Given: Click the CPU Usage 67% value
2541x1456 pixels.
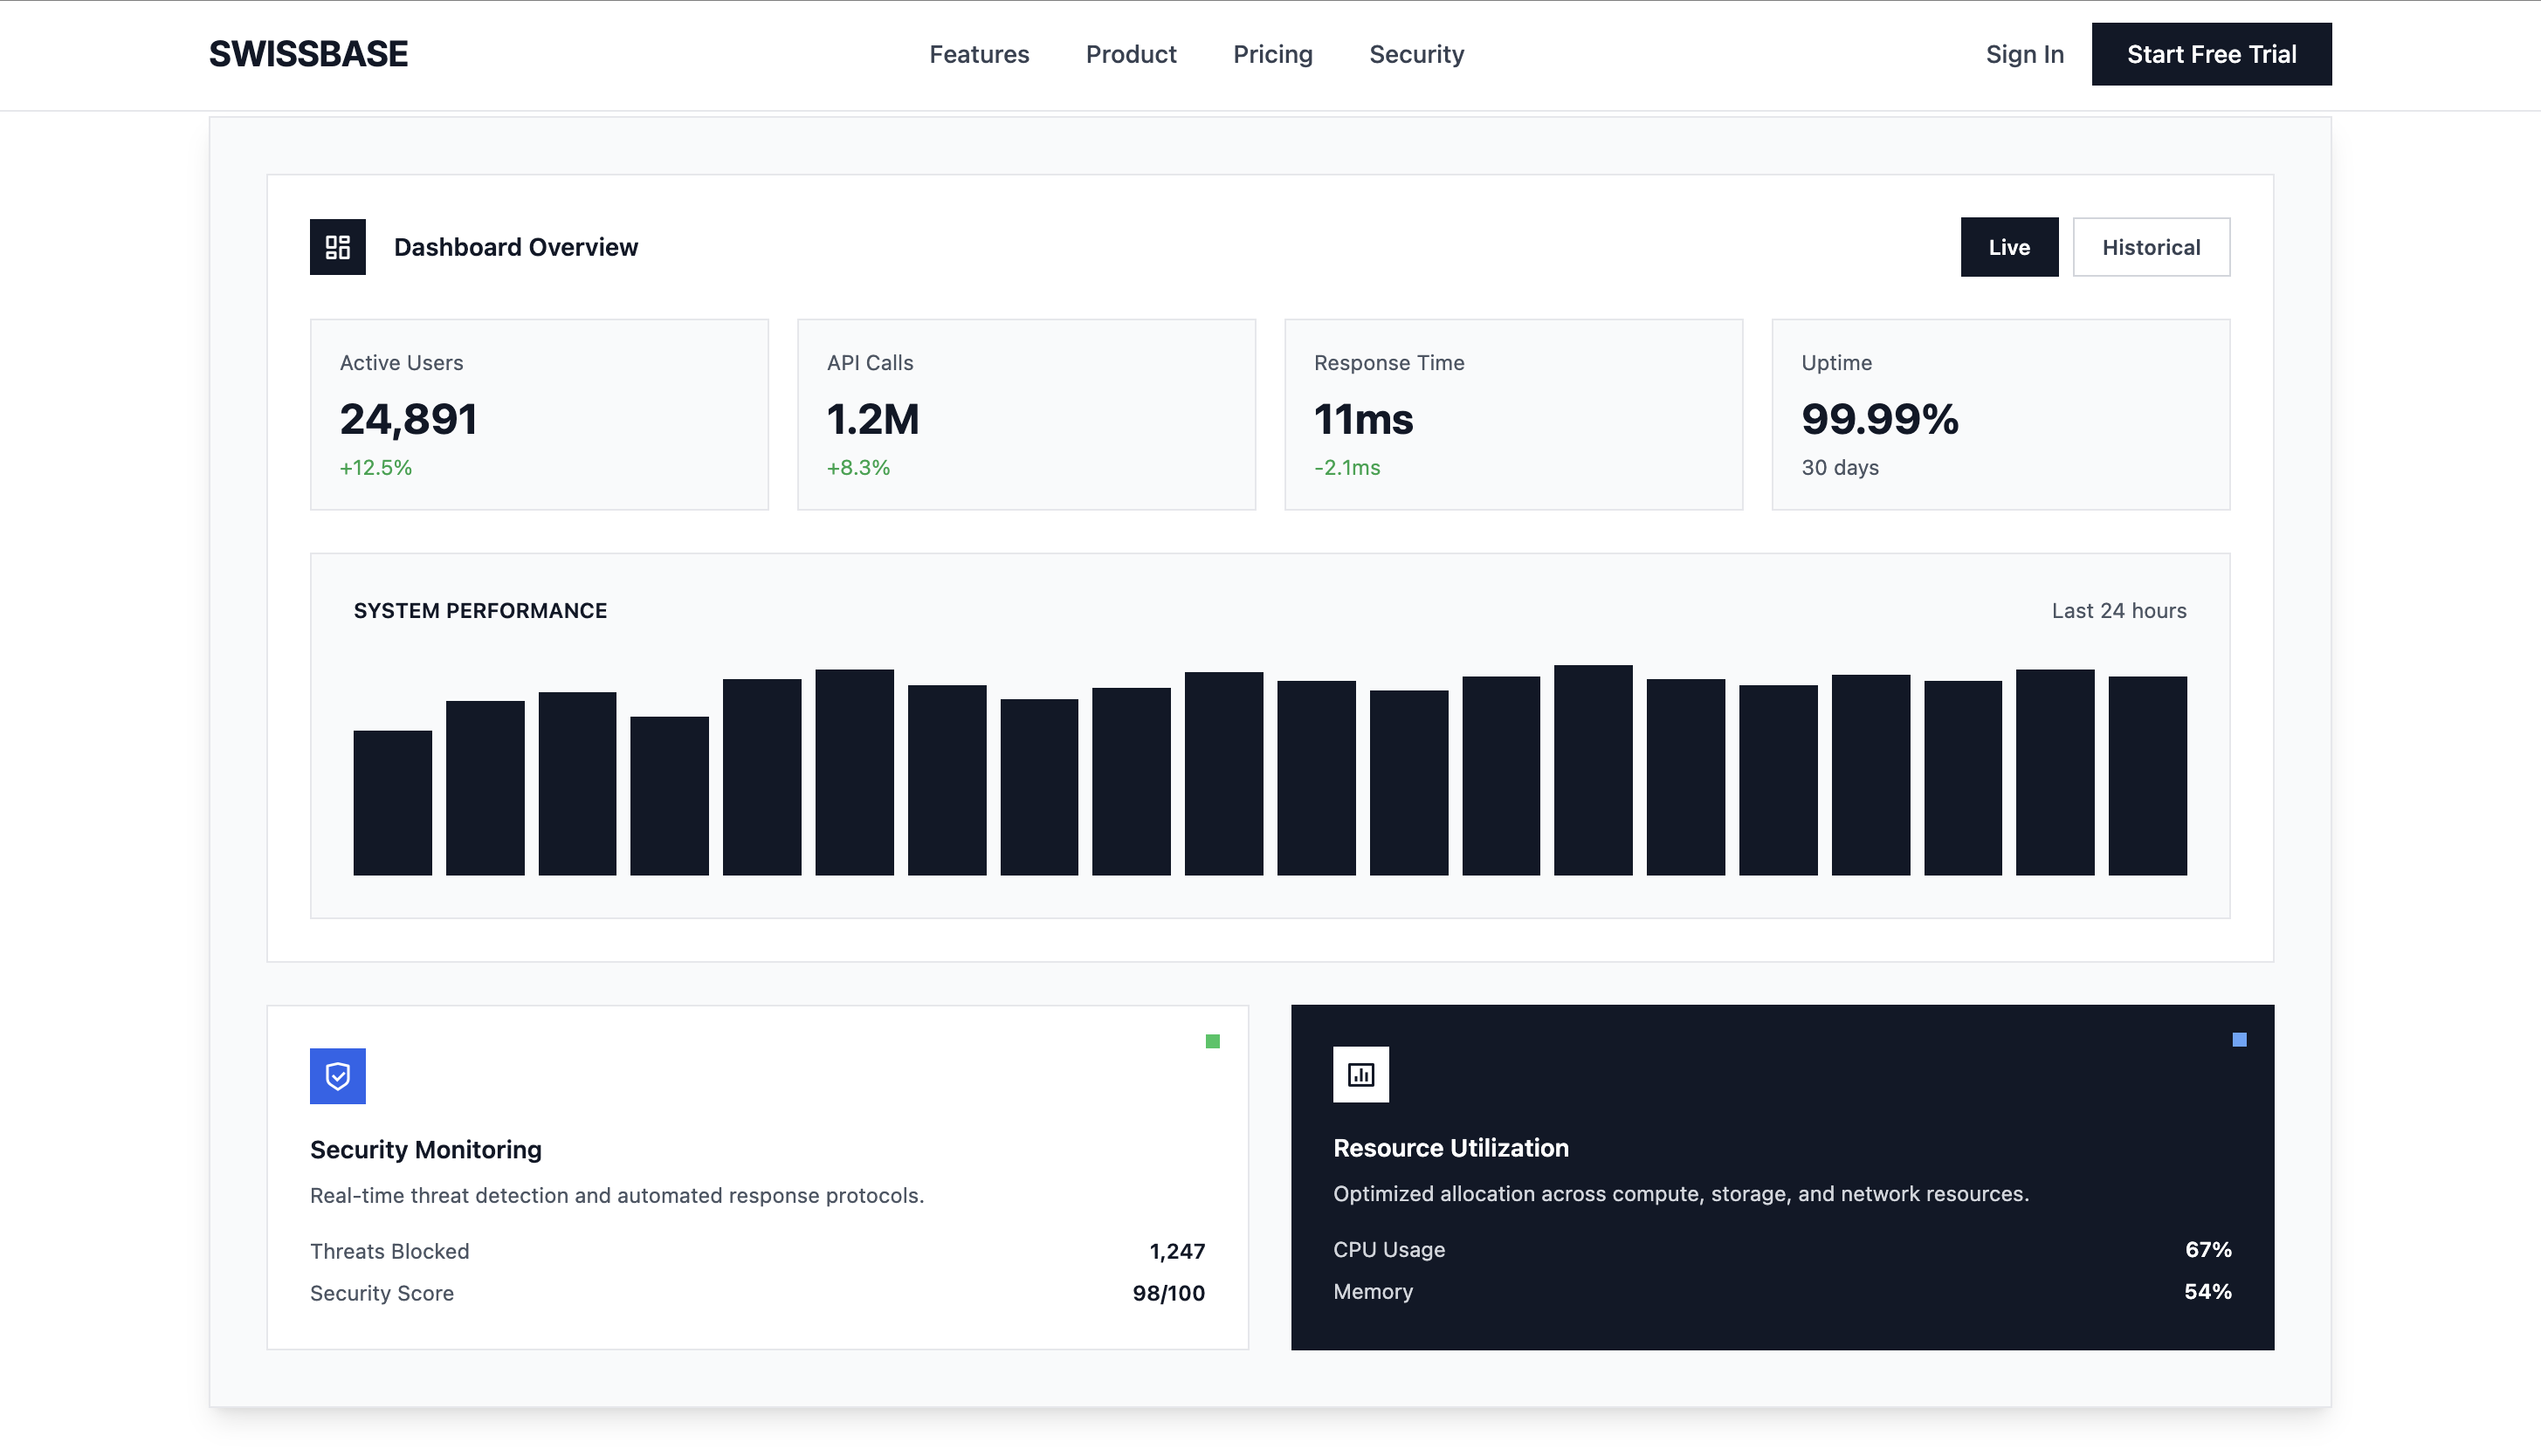Looking at the screenshot, I should [2205, 1249].
